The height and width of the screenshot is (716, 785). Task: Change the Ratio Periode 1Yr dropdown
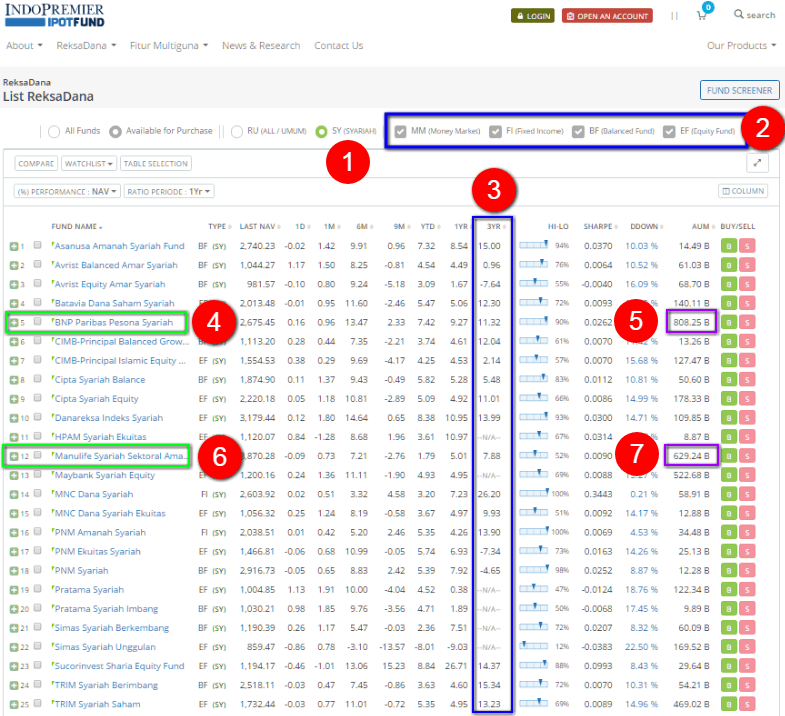(x=165, y=191)
